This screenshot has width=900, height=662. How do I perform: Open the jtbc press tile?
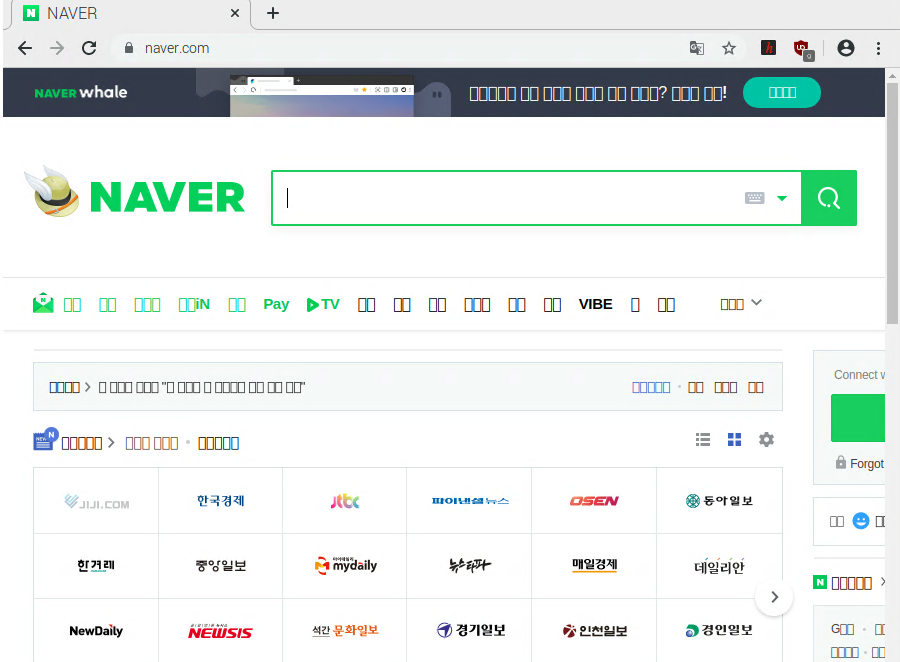click(345, 501)
